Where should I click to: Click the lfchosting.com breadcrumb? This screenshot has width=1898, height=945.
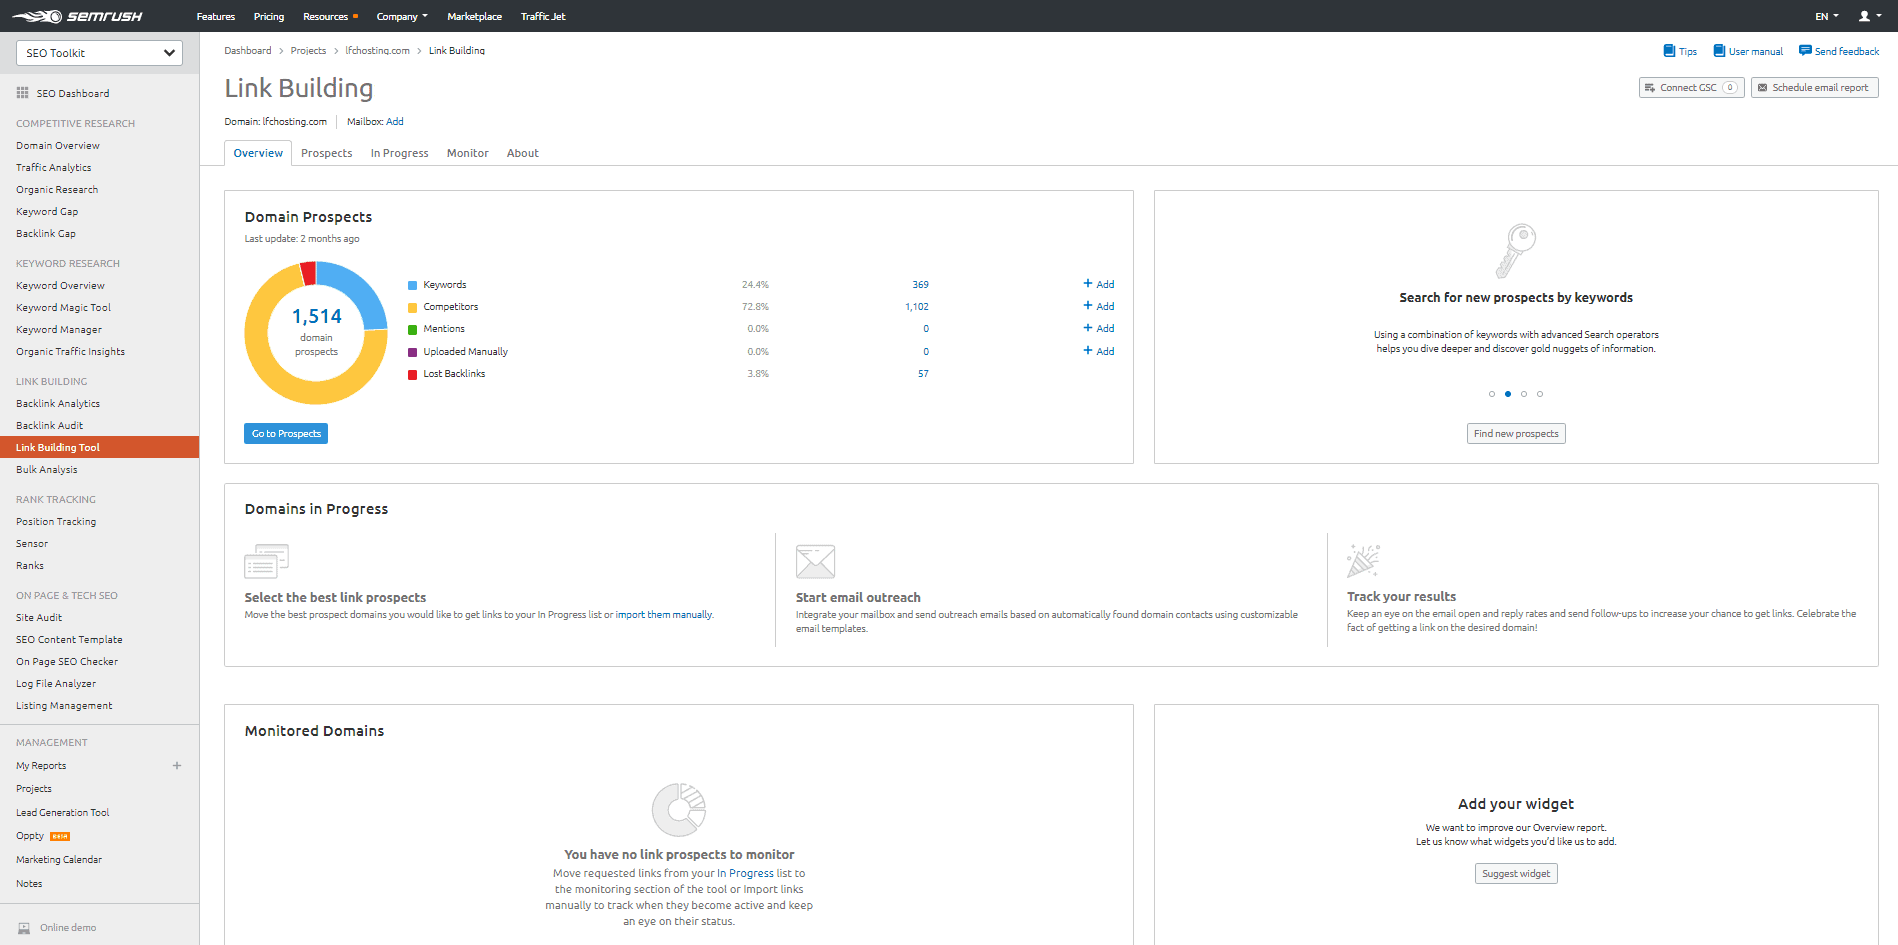[x=377, y=50]
